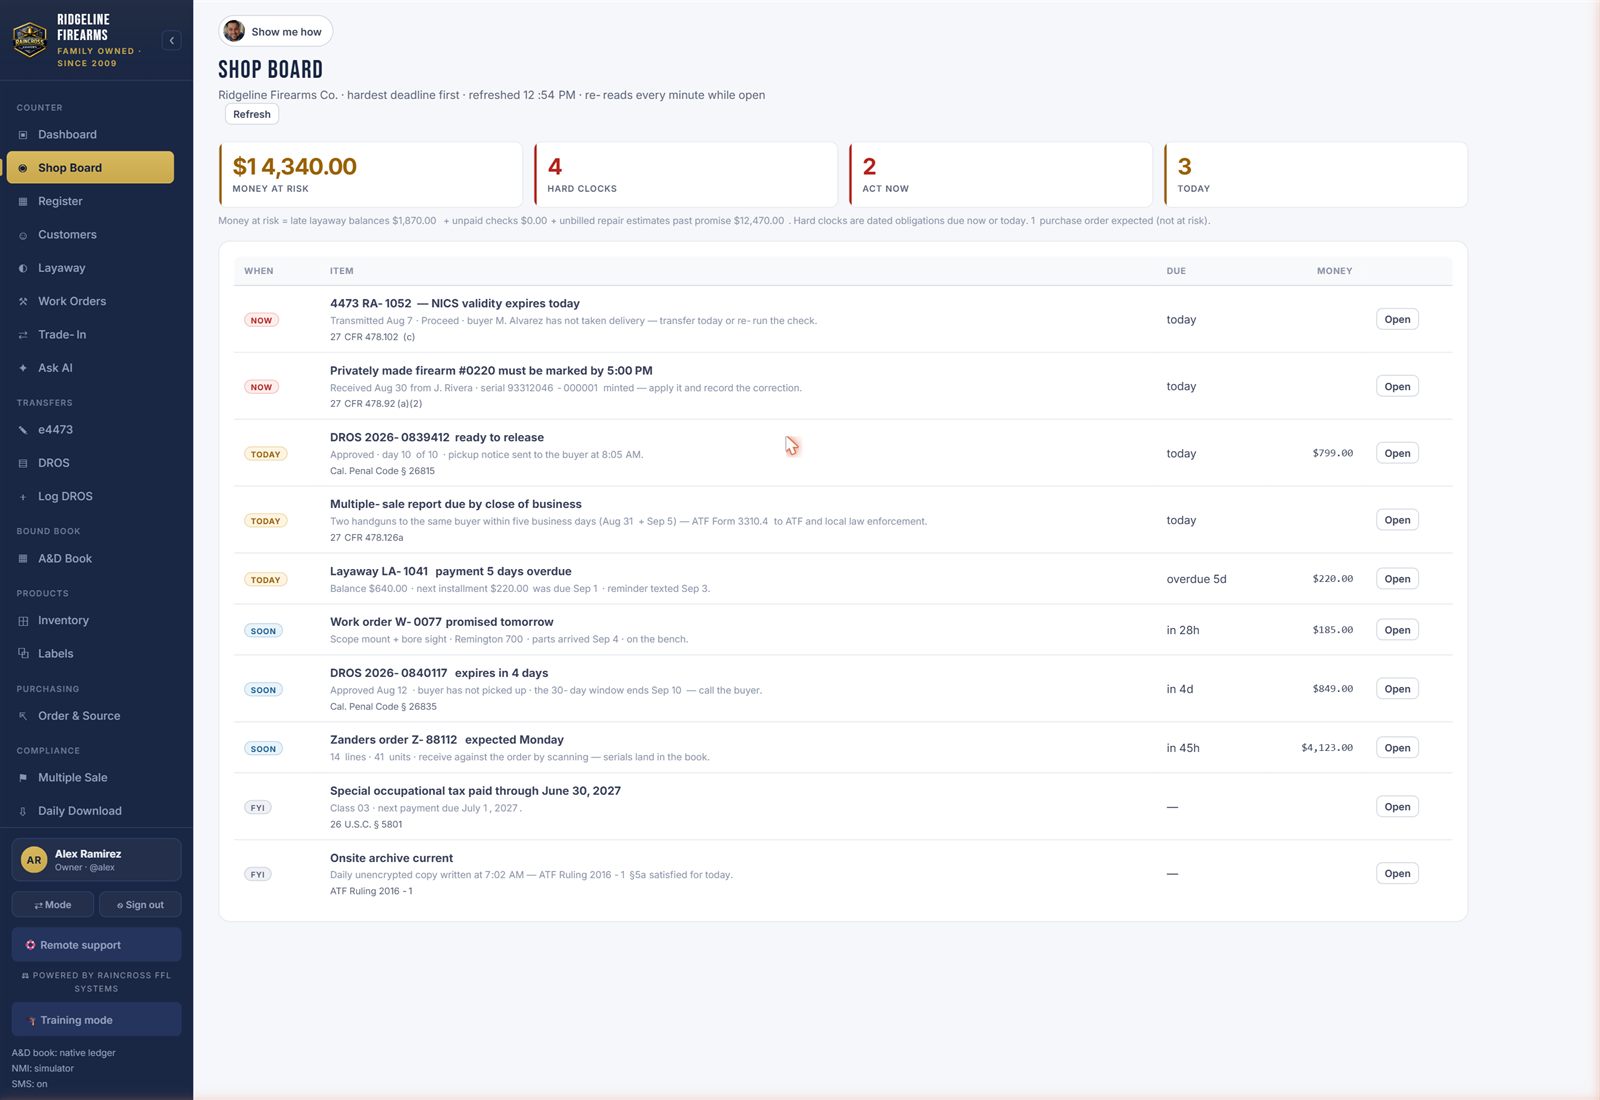Open the NICS validity expires today row
Image resolution: width=1600 pixels, height=1100 pixels.
pyautogui.click(x=1397, y=320)
